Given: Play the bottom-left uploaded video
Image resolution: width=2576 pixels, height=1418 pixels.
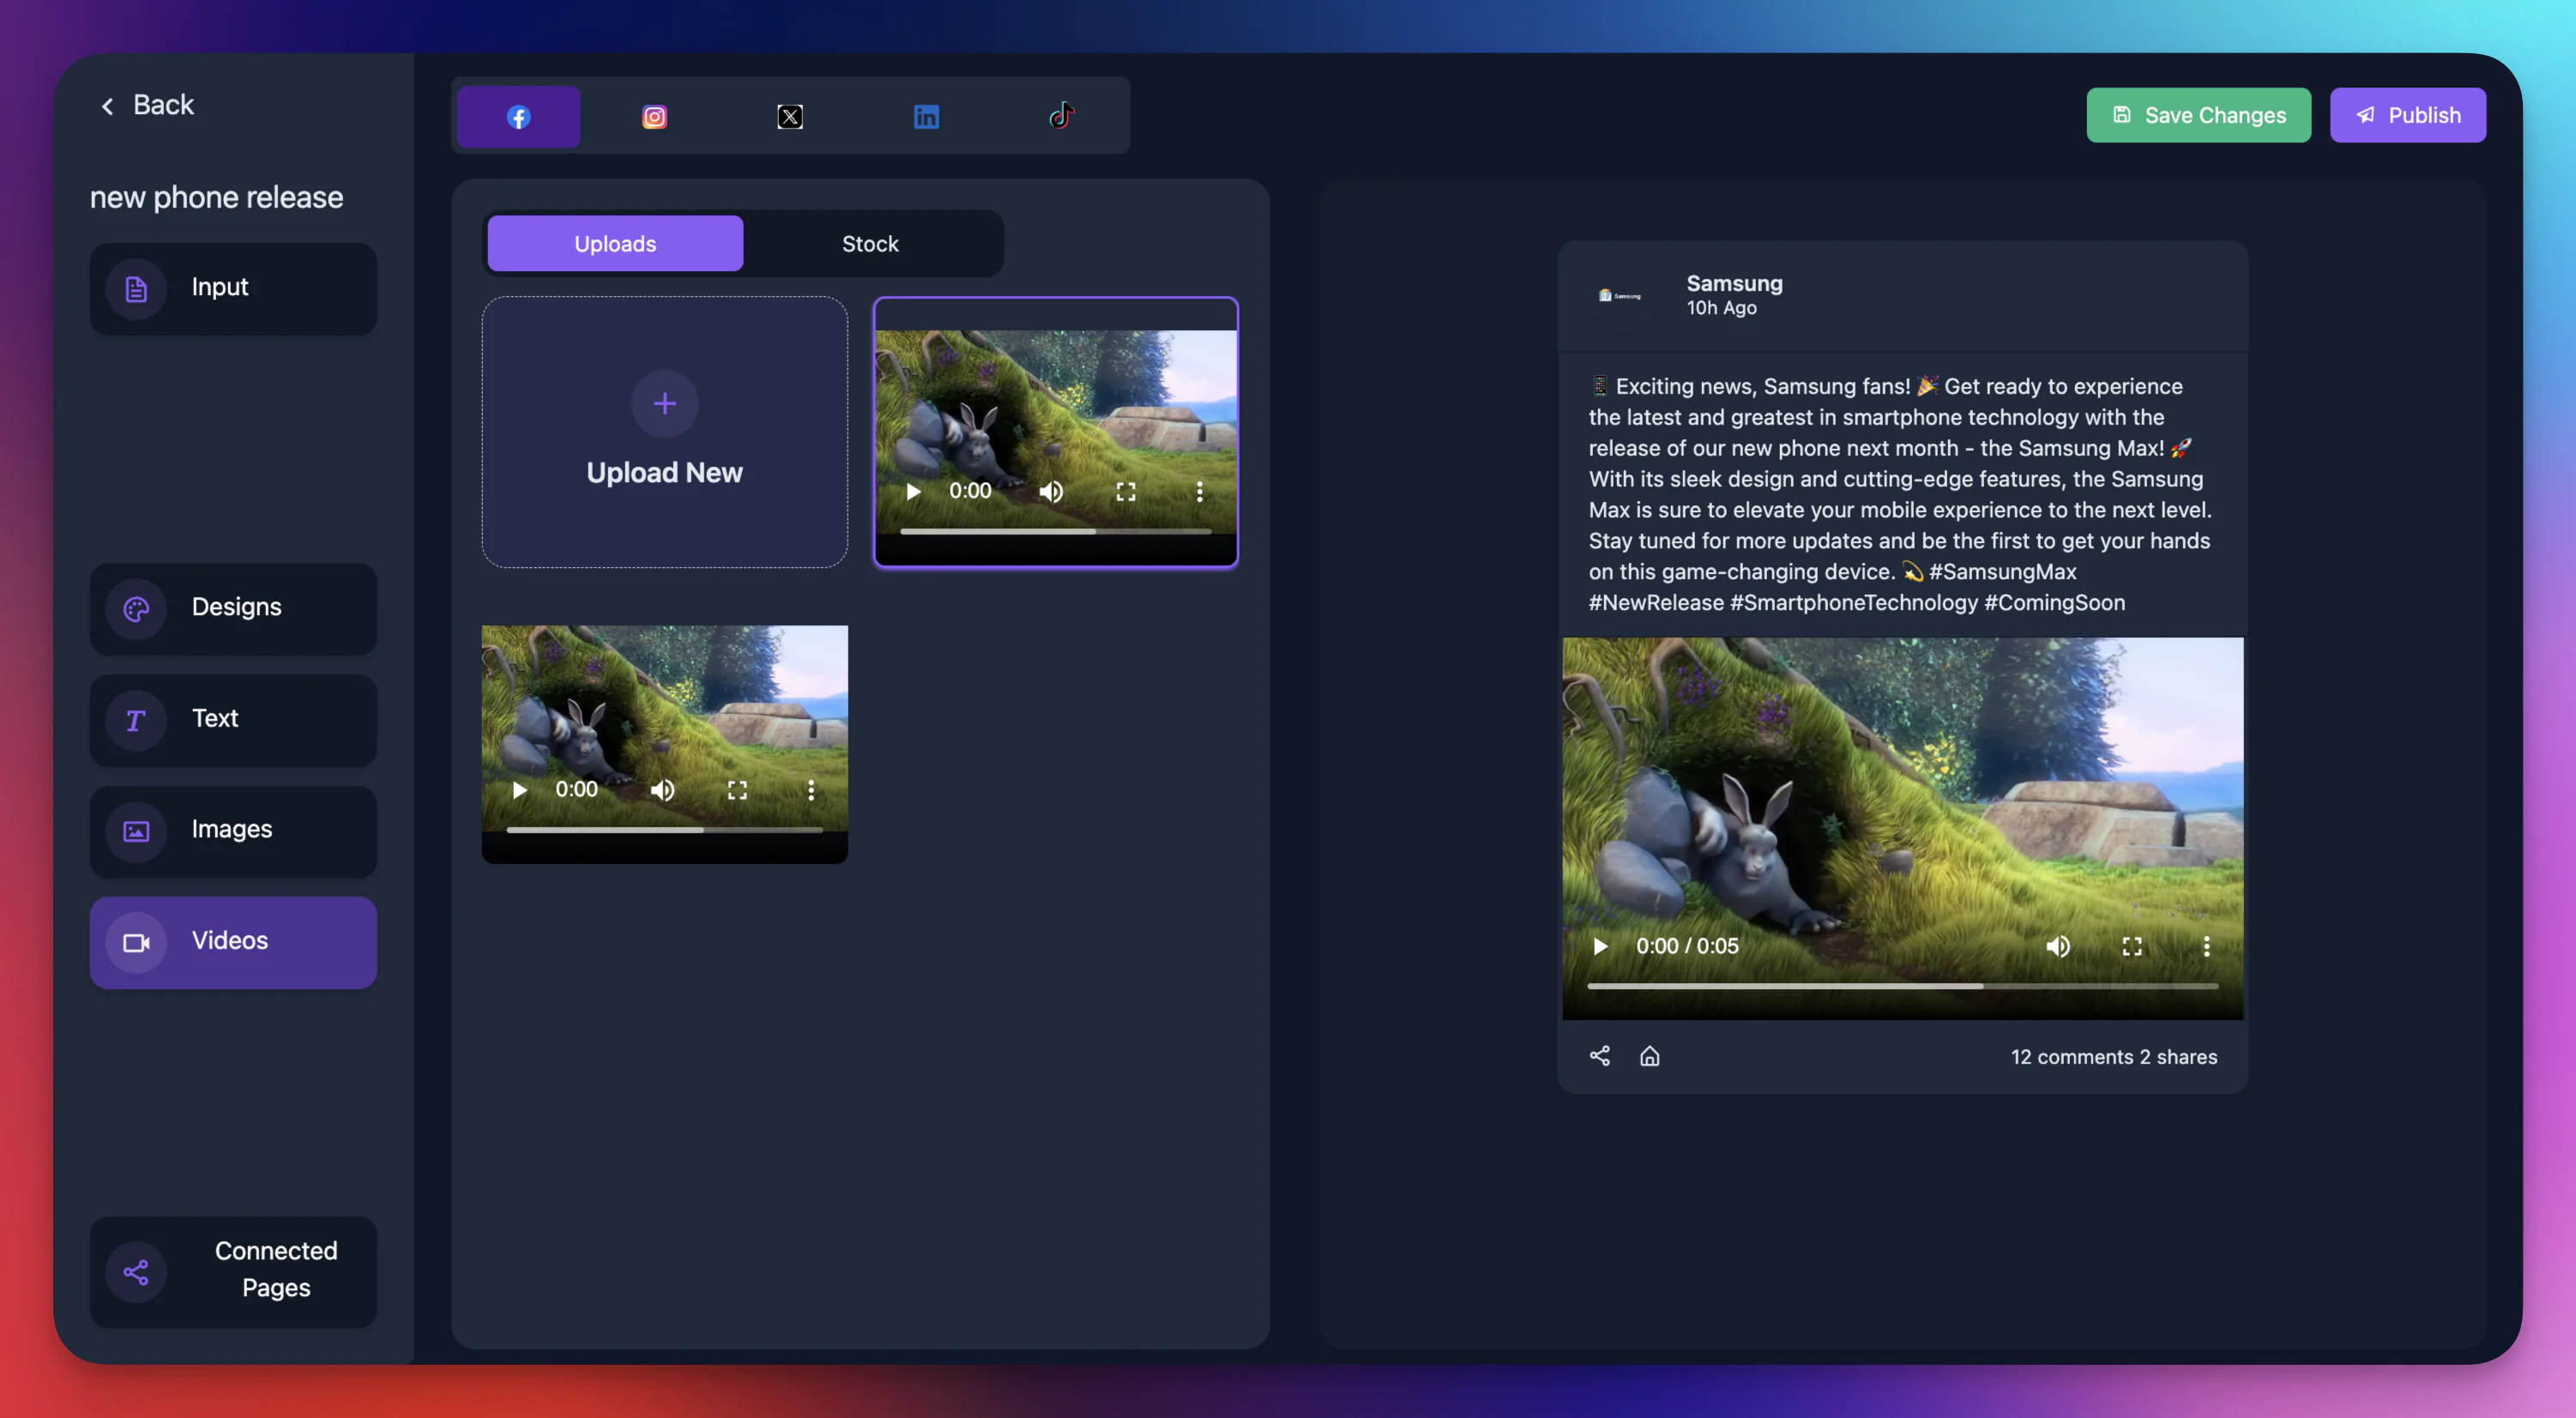Looking at the screenshot, I should (519, 789).
